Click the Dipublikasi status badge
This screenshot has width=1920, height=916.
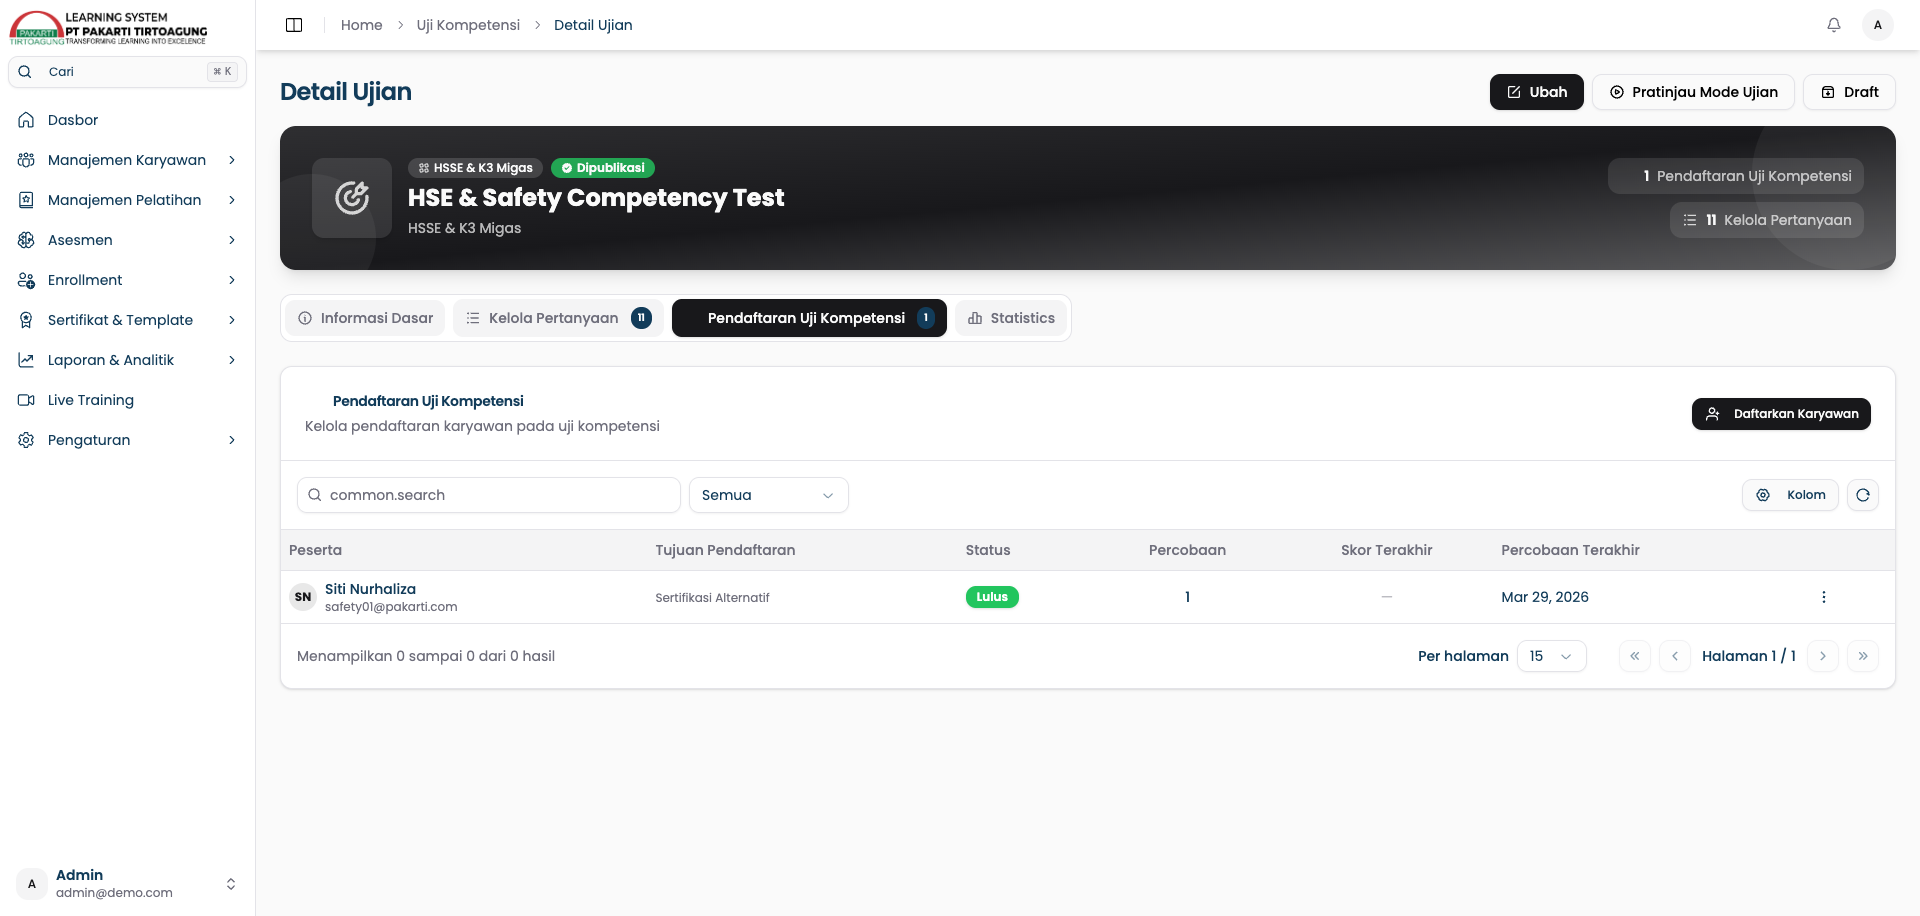[x=603, y=168]
